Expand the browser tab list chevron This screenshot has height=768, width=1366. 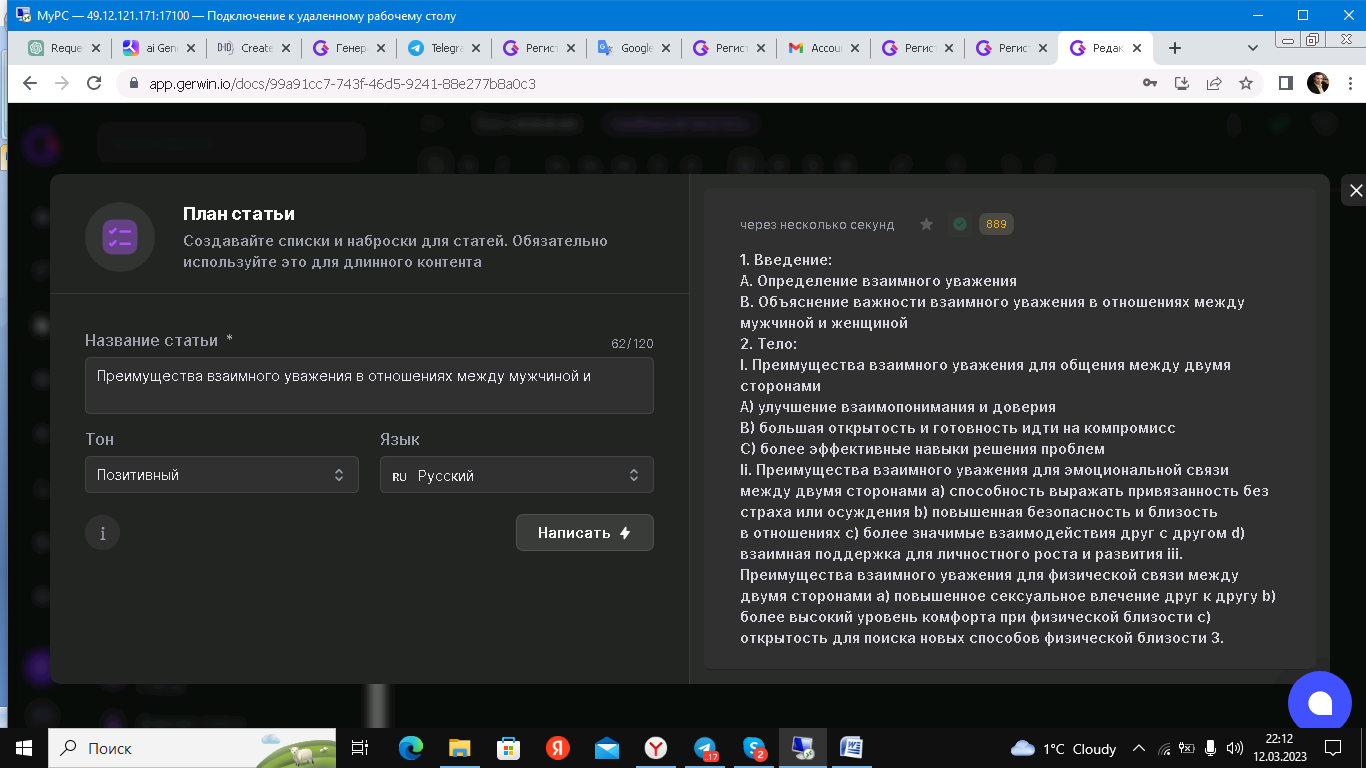(x=1252, y=47)
